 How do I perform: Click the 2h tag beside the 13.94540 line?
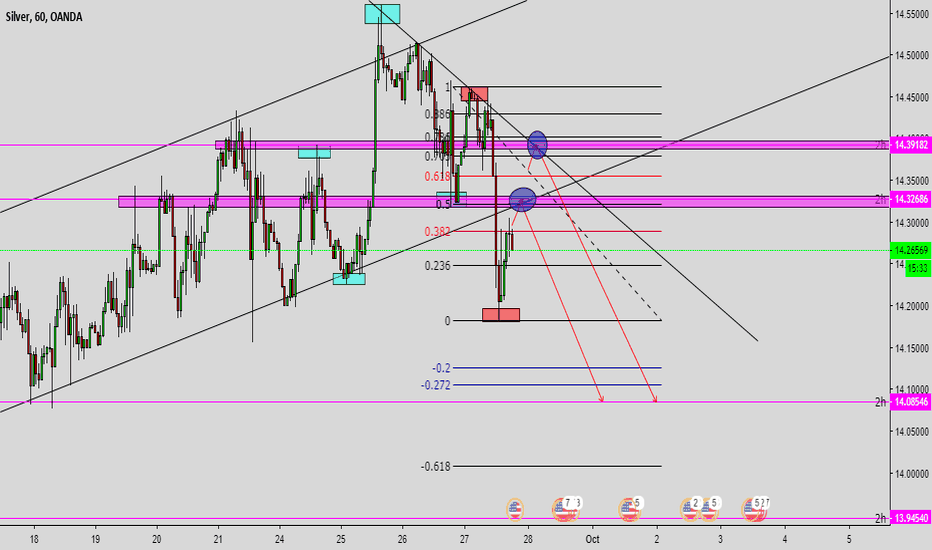[x=880, y=518]
